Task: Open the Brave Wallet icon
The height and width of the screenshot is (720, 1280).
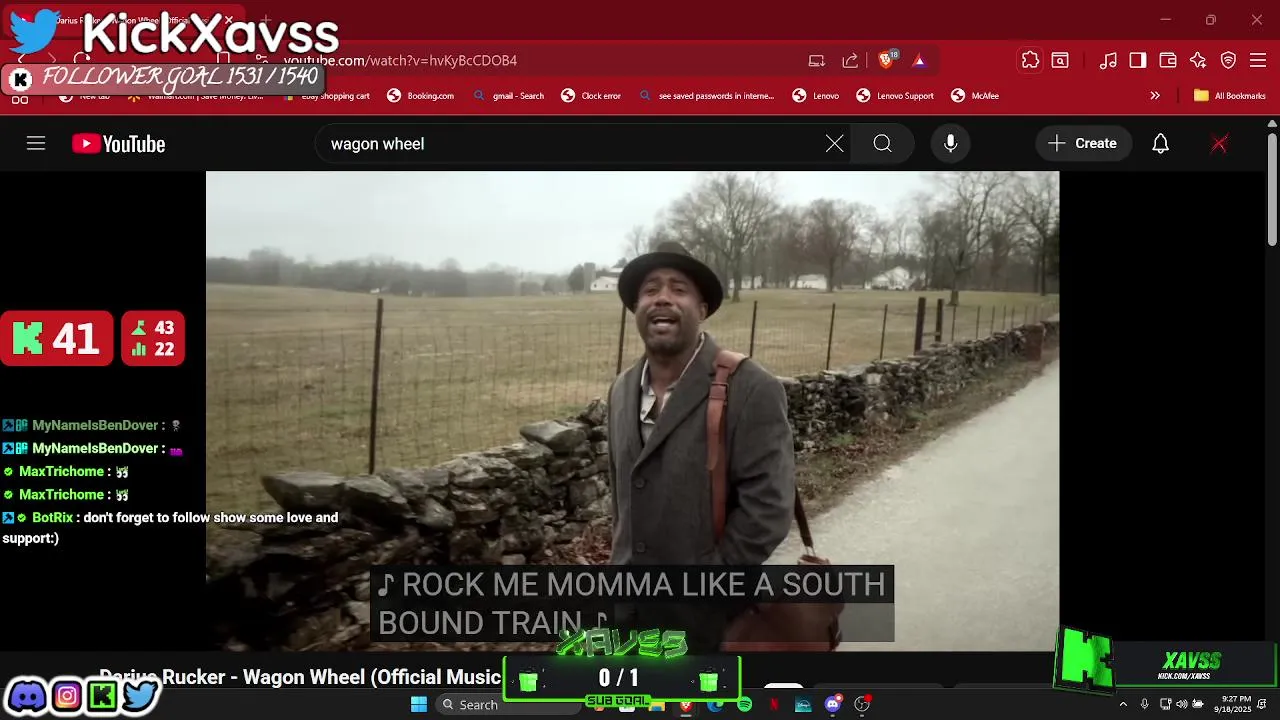Action: (1168, 60)
